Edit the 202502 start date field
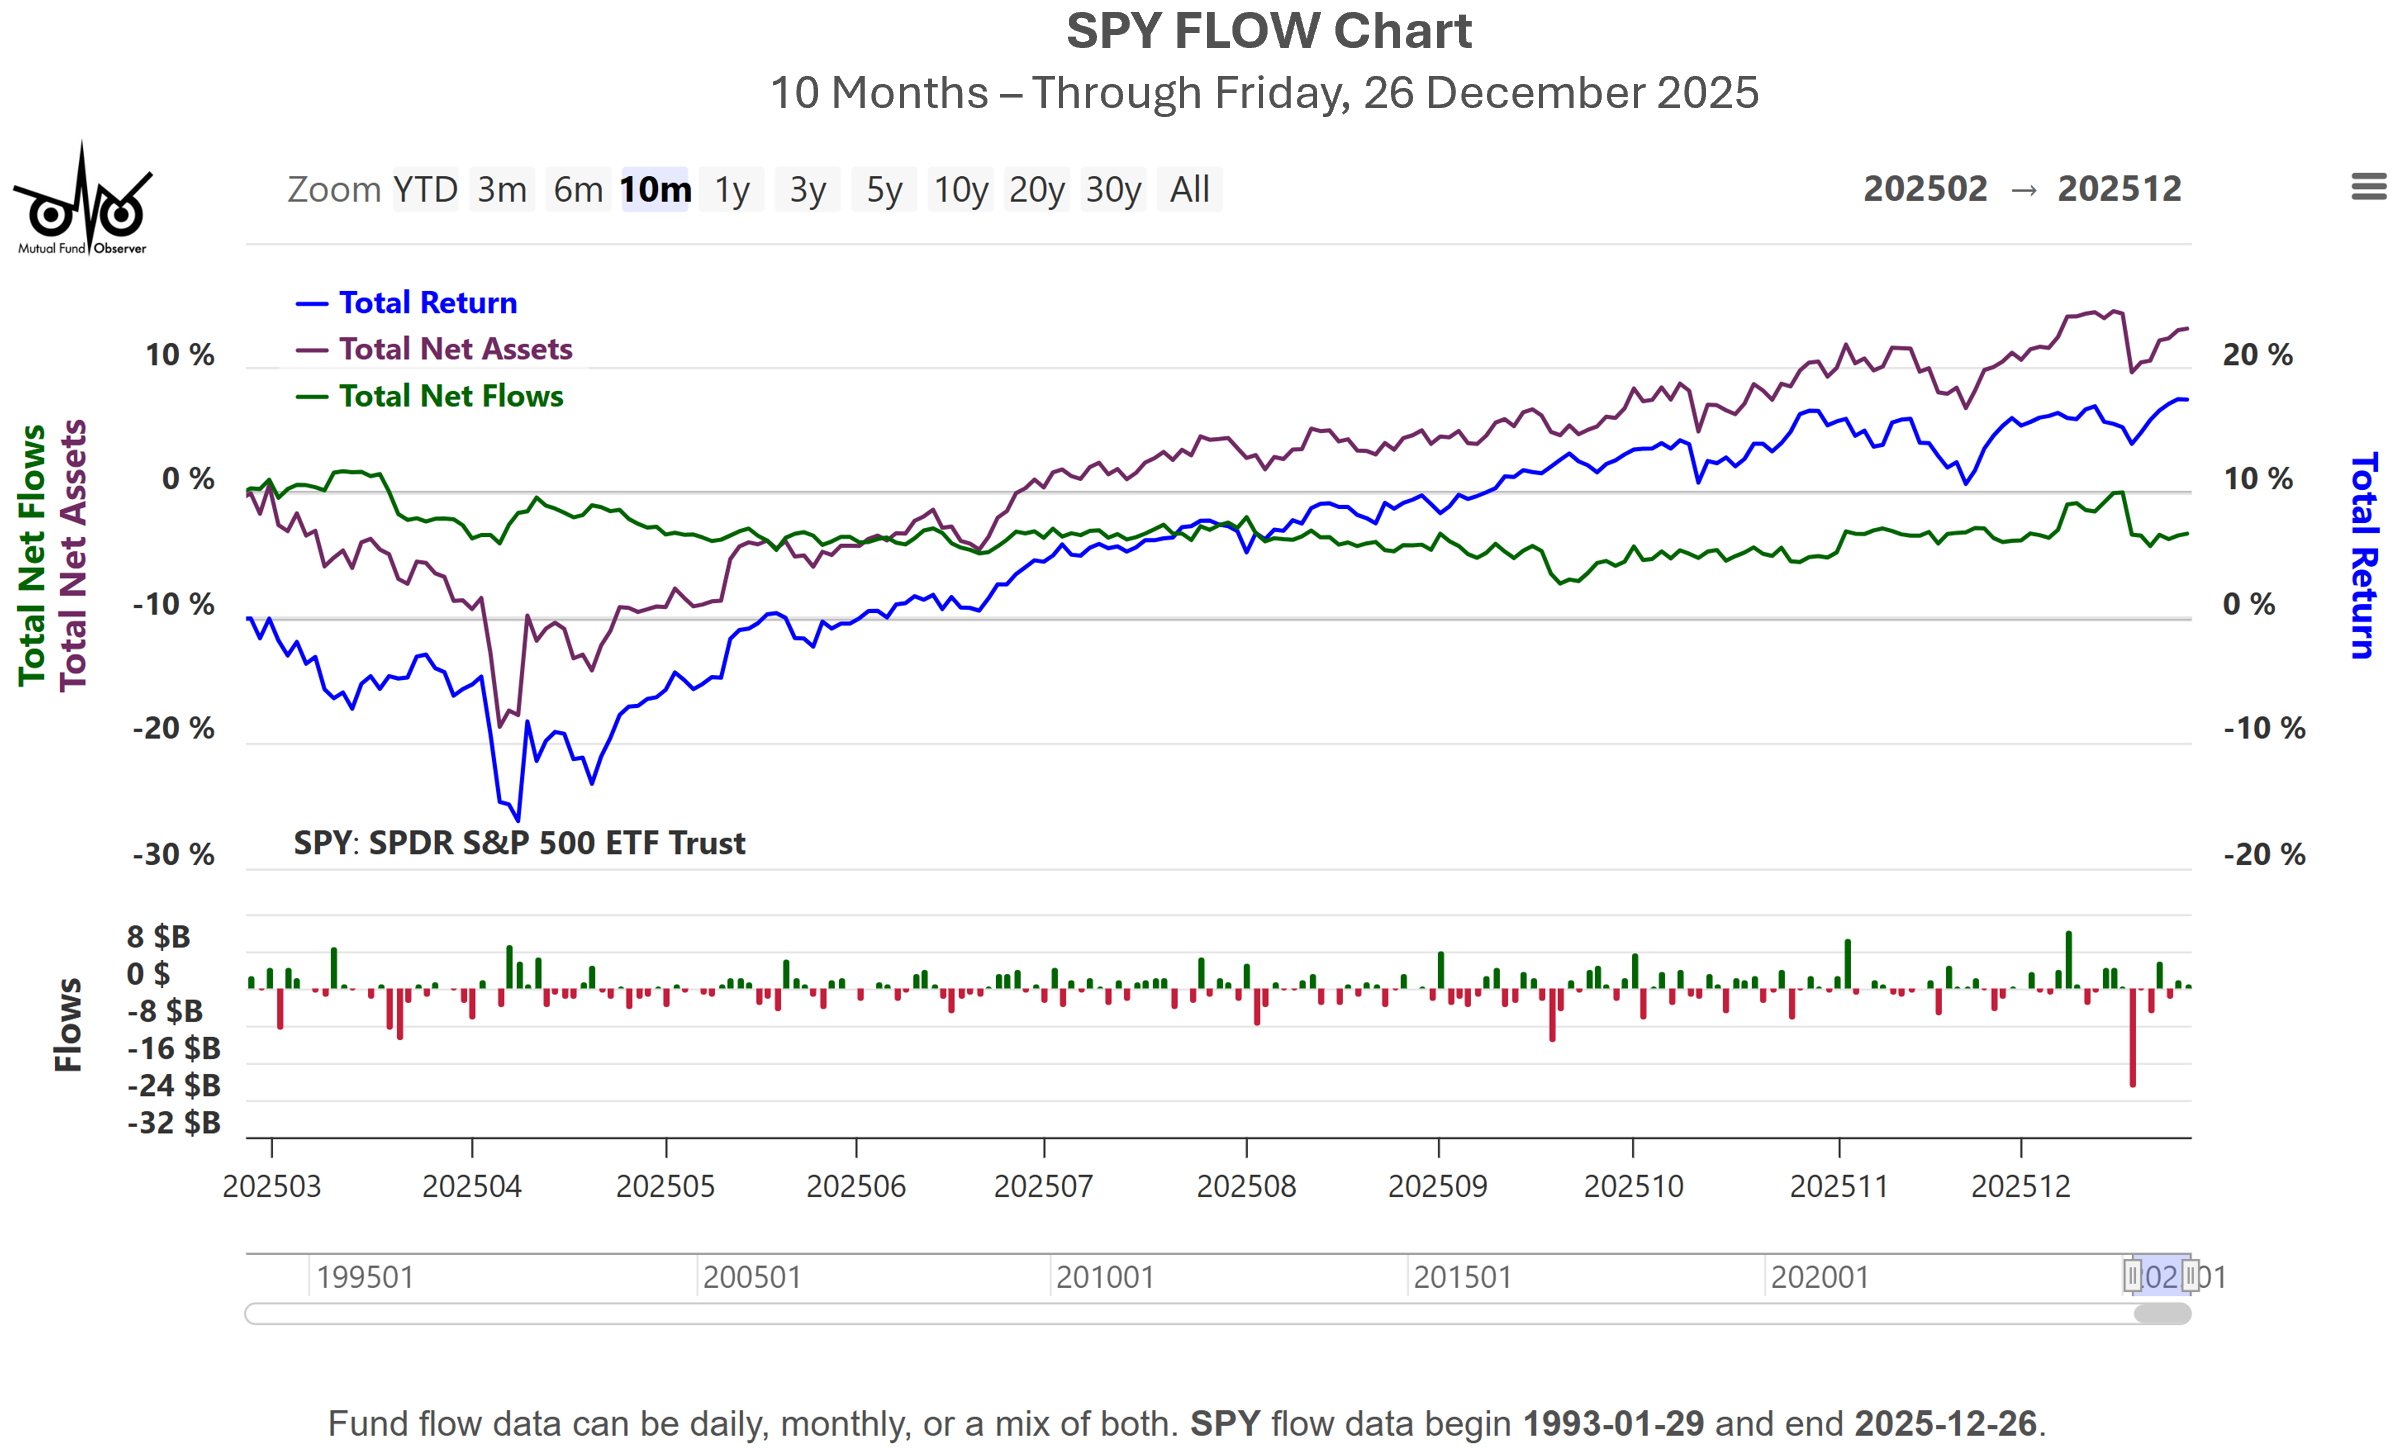The width and height of the screenshot is (2400, 1448). coord(1925,189)
